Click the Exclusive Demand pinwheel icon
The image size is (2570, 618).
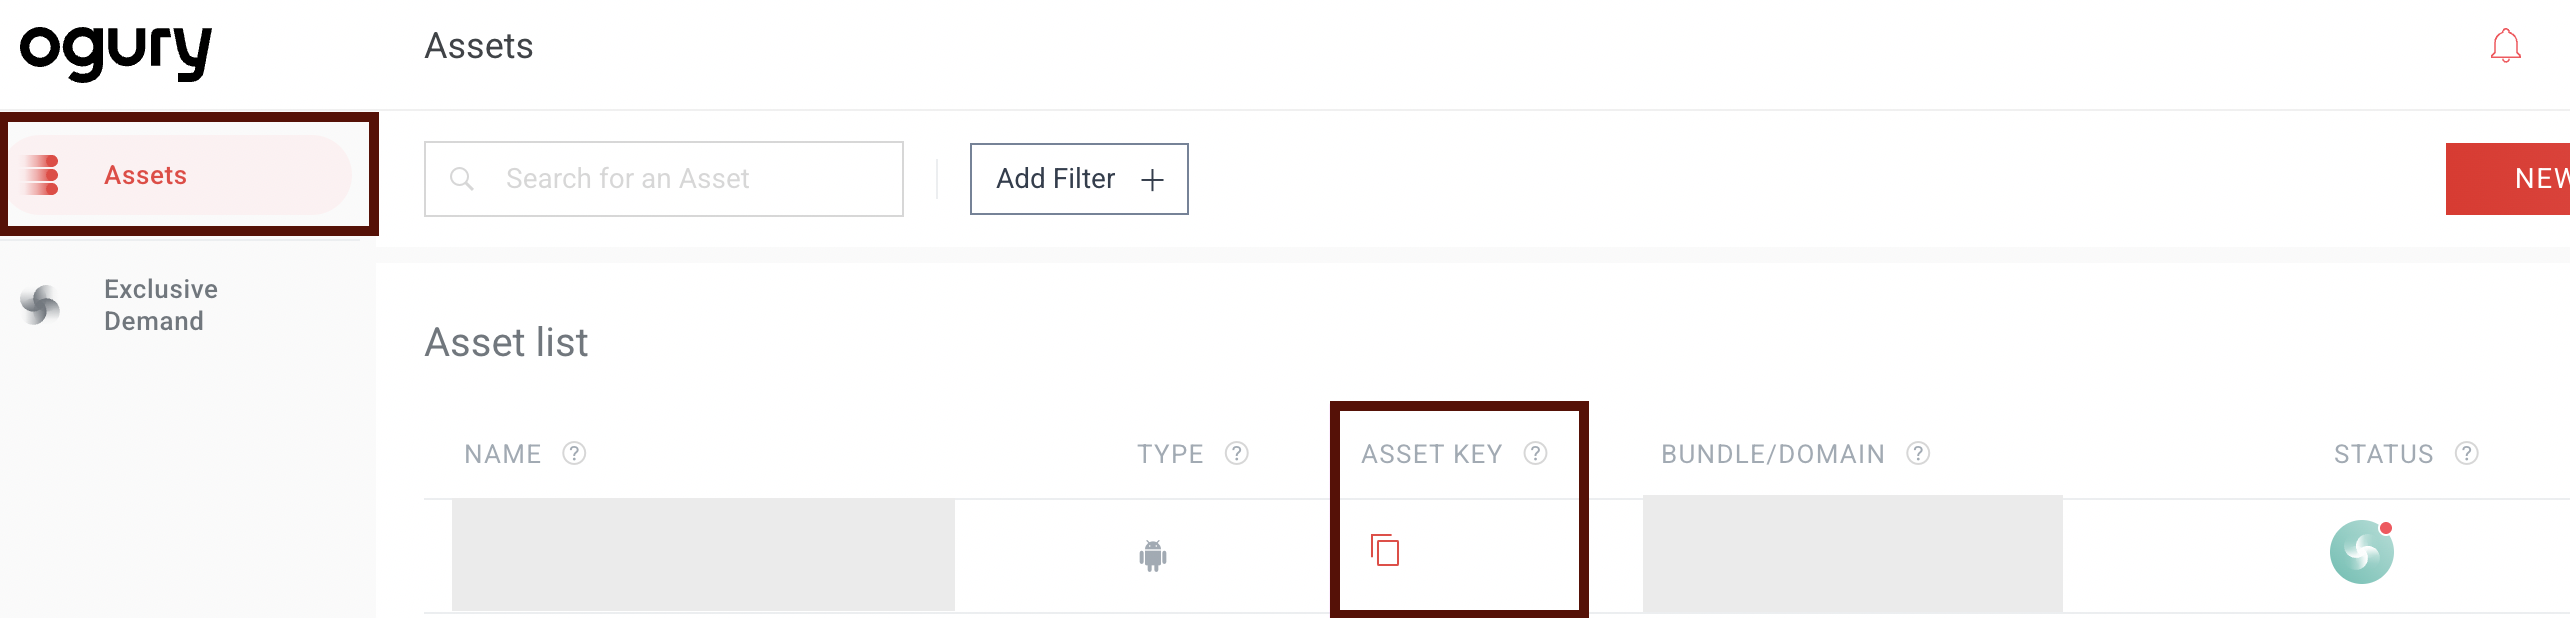pos(40,305)
